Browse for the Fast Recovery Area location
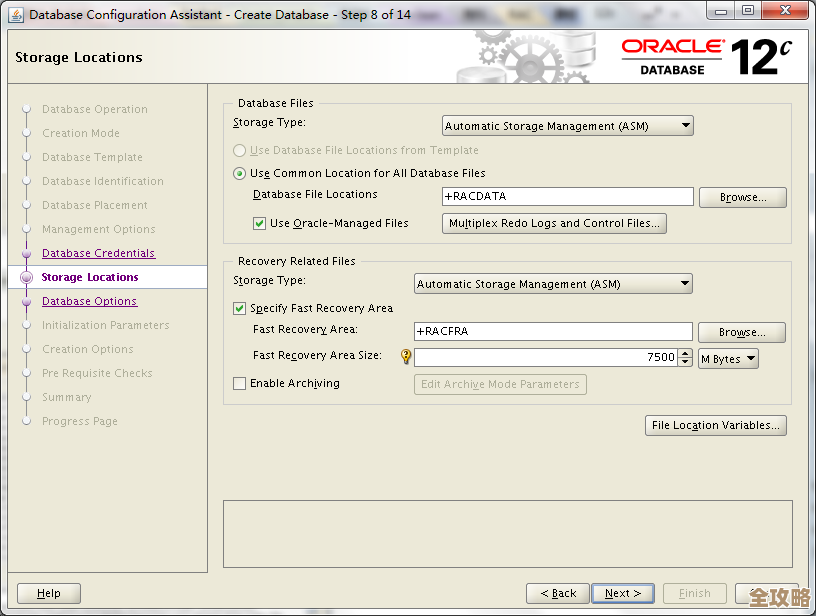 (x=741, y=332)
